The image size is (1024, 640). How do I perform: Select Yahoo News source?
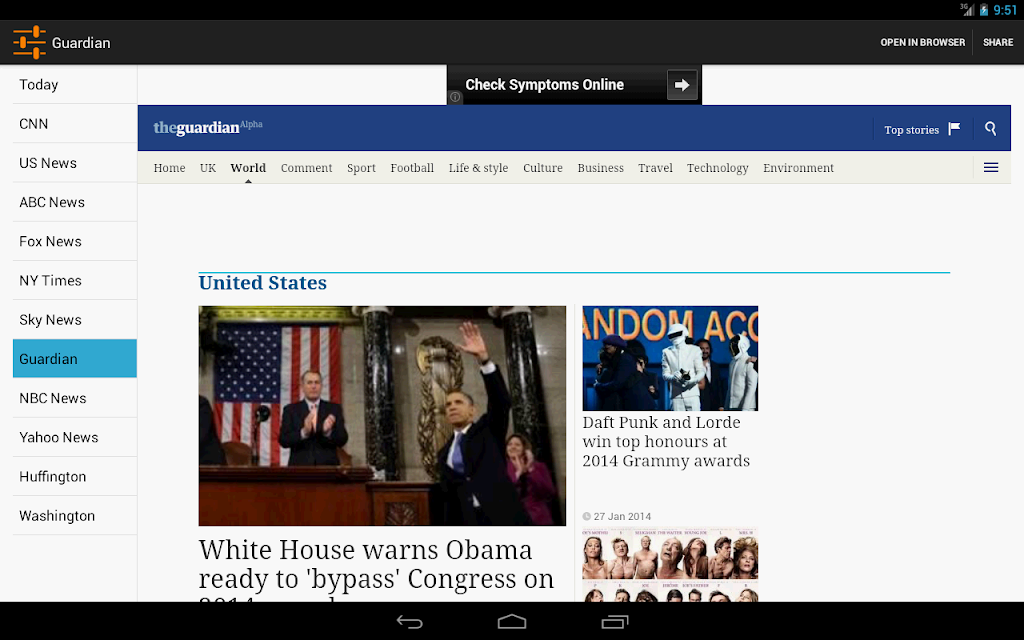[74, 437]
